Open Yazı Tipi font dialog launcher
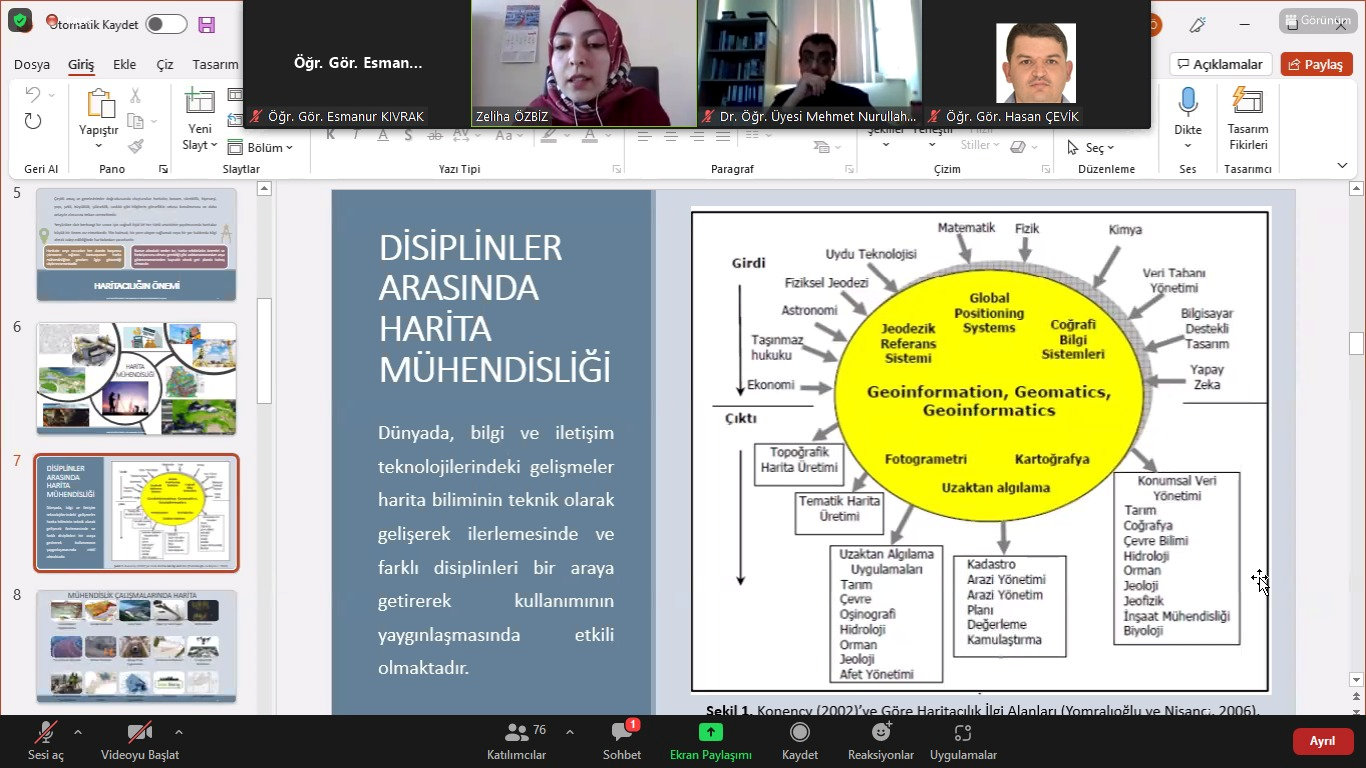The height and width of the screenshot is (768, 1366). pyautogui.click(x=617, y=169)
